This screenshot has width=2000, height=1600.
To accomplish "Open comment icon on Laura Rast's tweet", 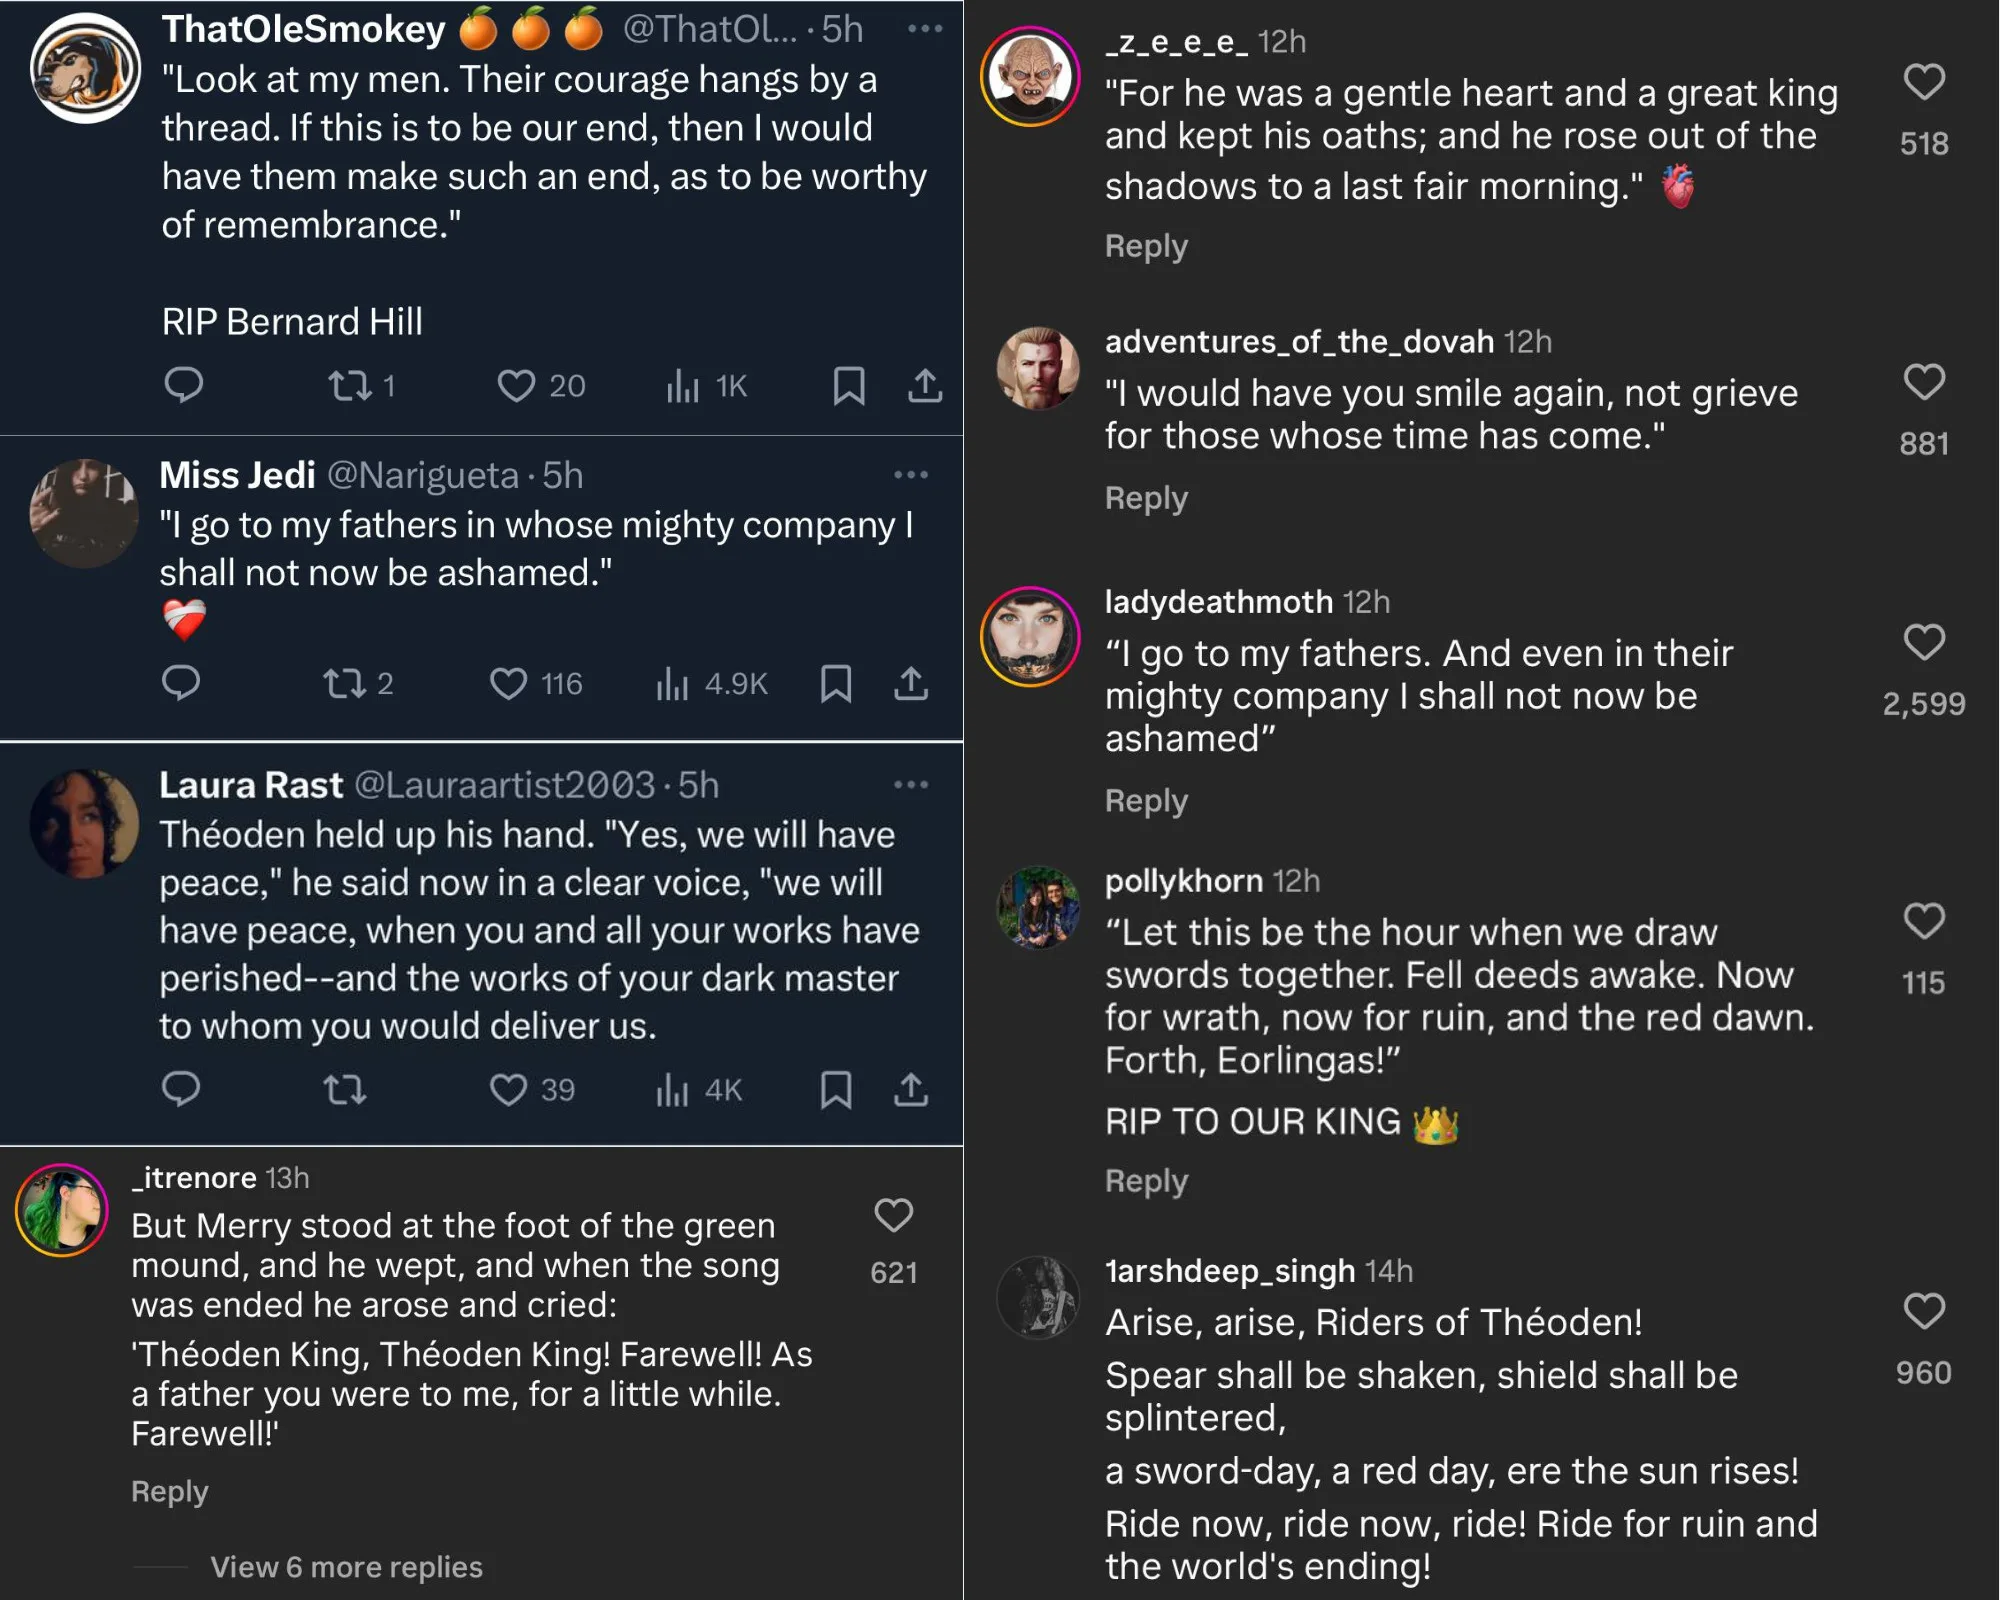I will 181,1089.
